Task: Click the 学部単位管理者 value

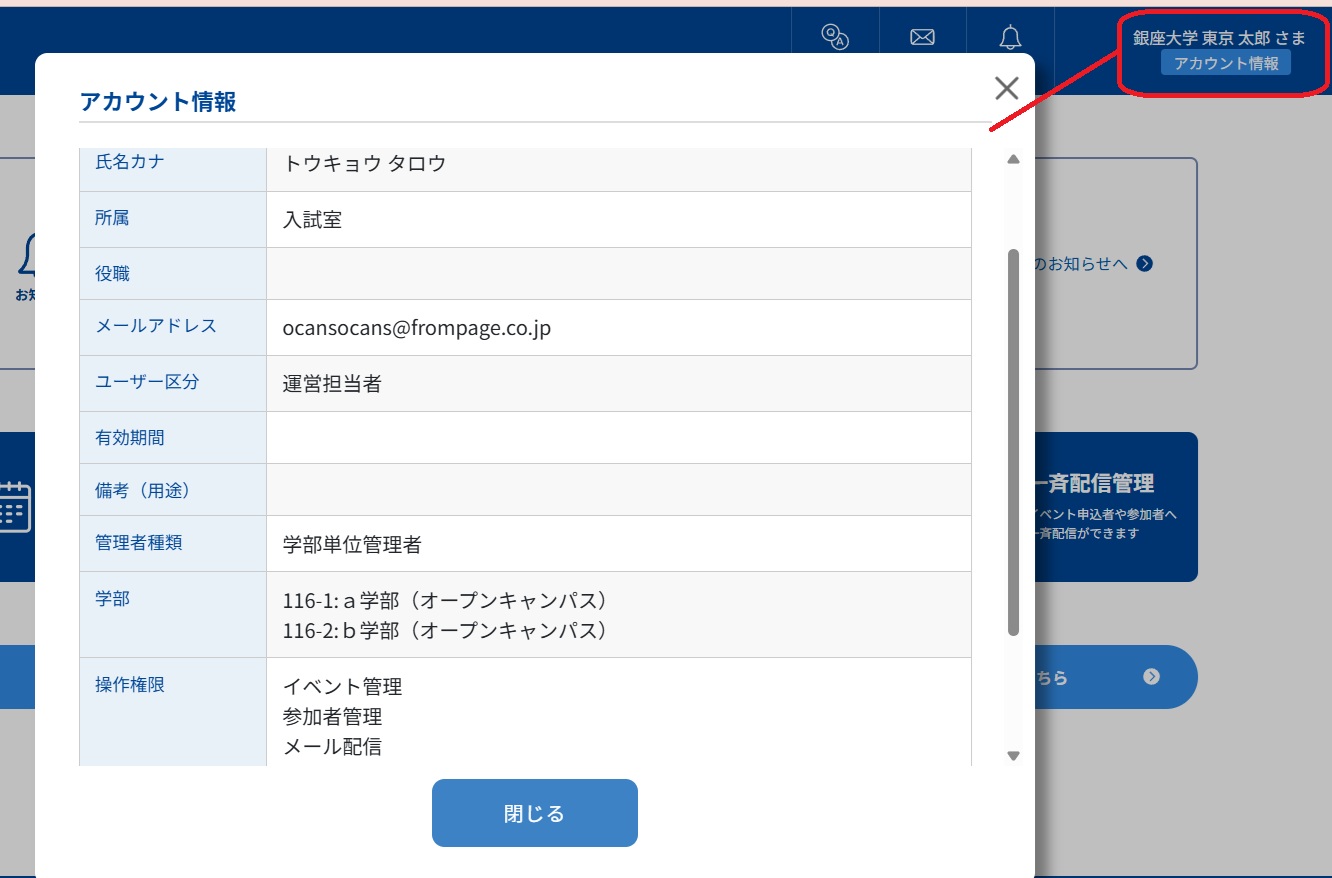Action: [x=352, y=545]
